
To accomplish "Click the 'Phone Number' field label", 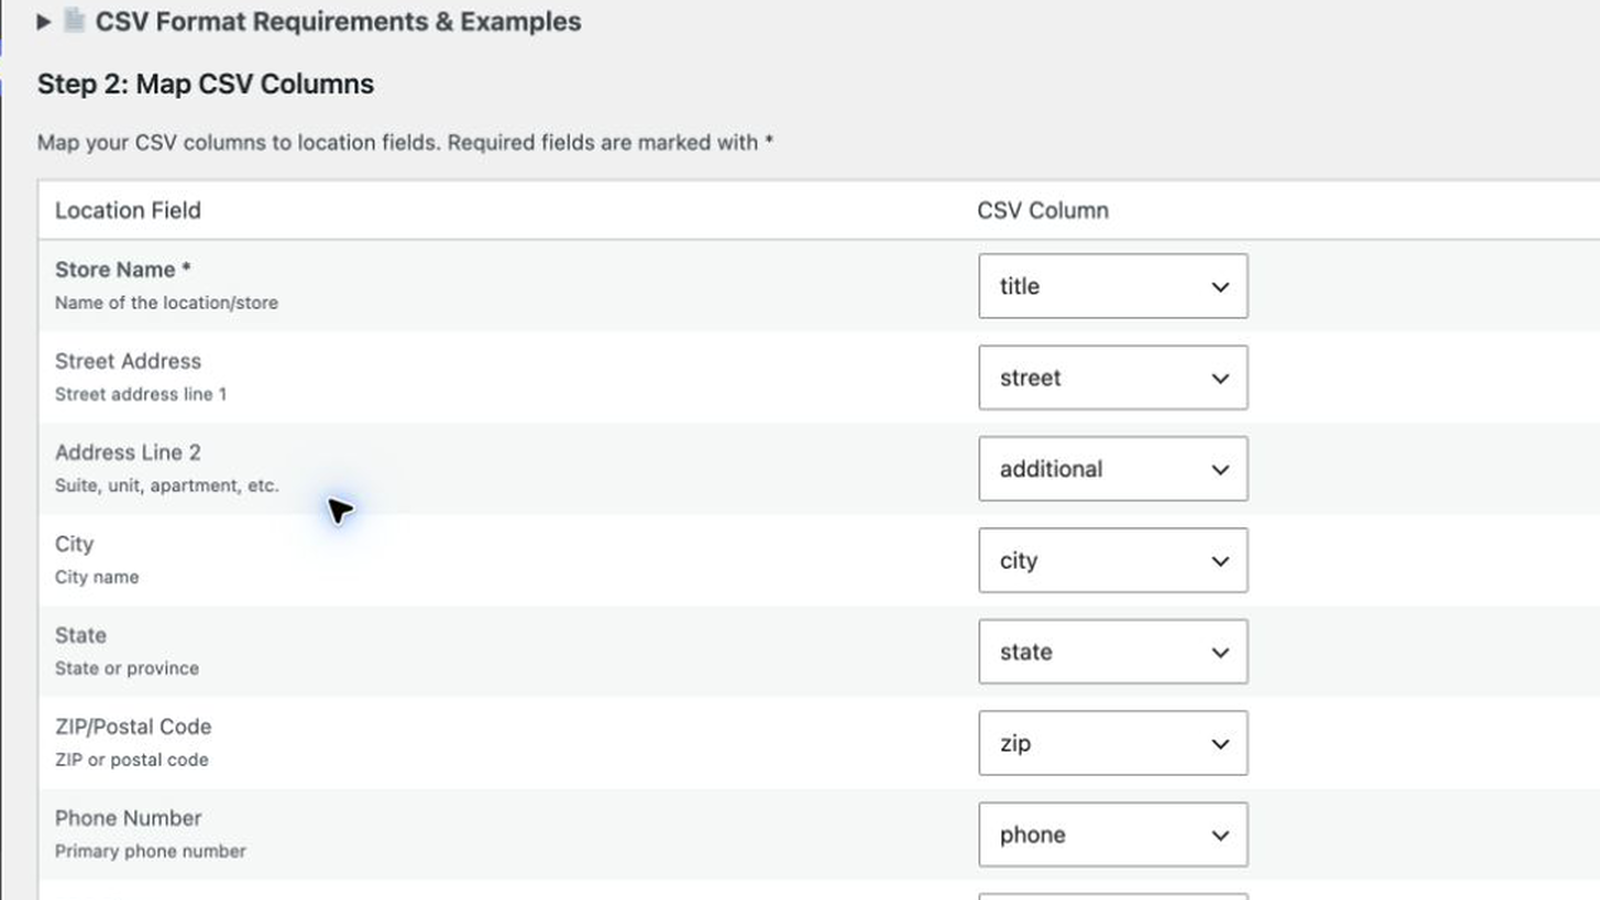I will click(x=128, y=818).
